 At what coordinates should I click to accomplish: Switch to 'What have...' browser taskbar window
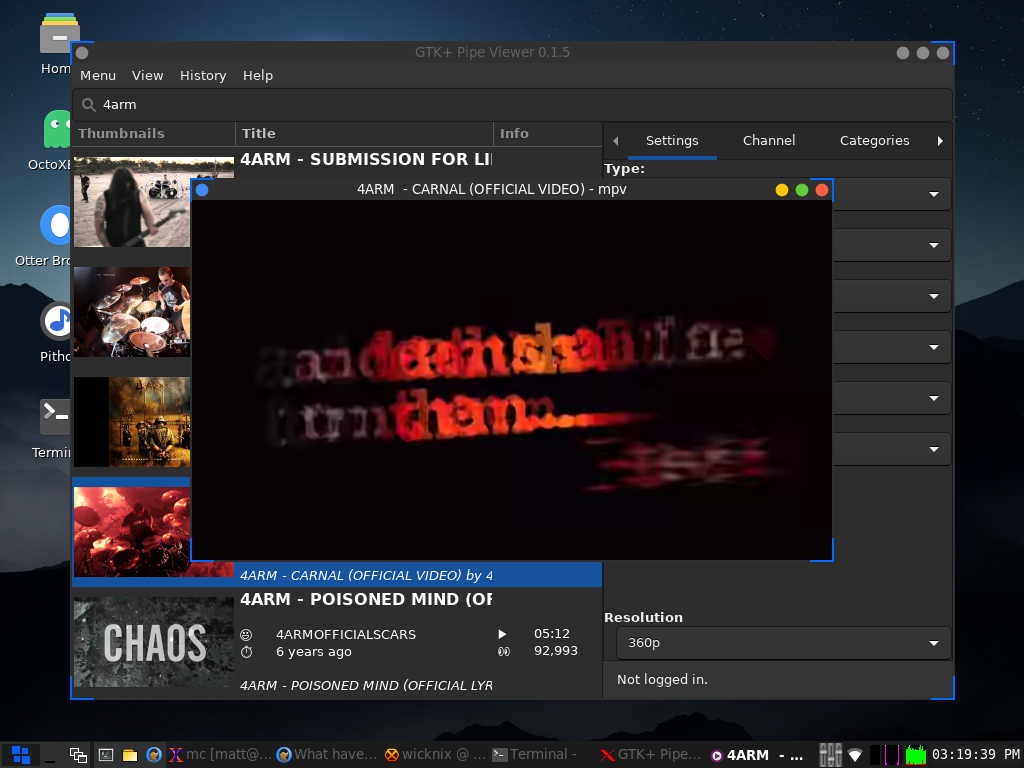tap(327, 755)
